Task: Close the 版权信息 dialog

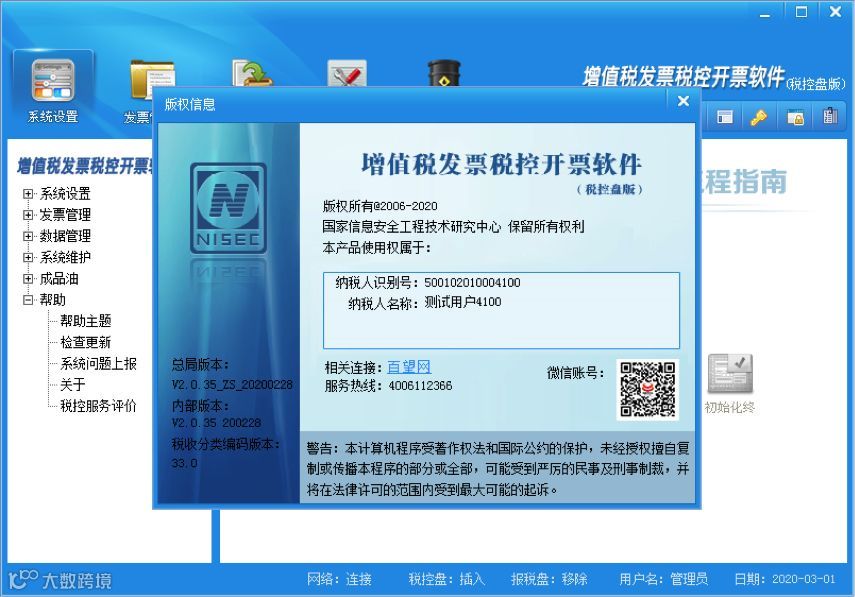Action: (683, 101)
